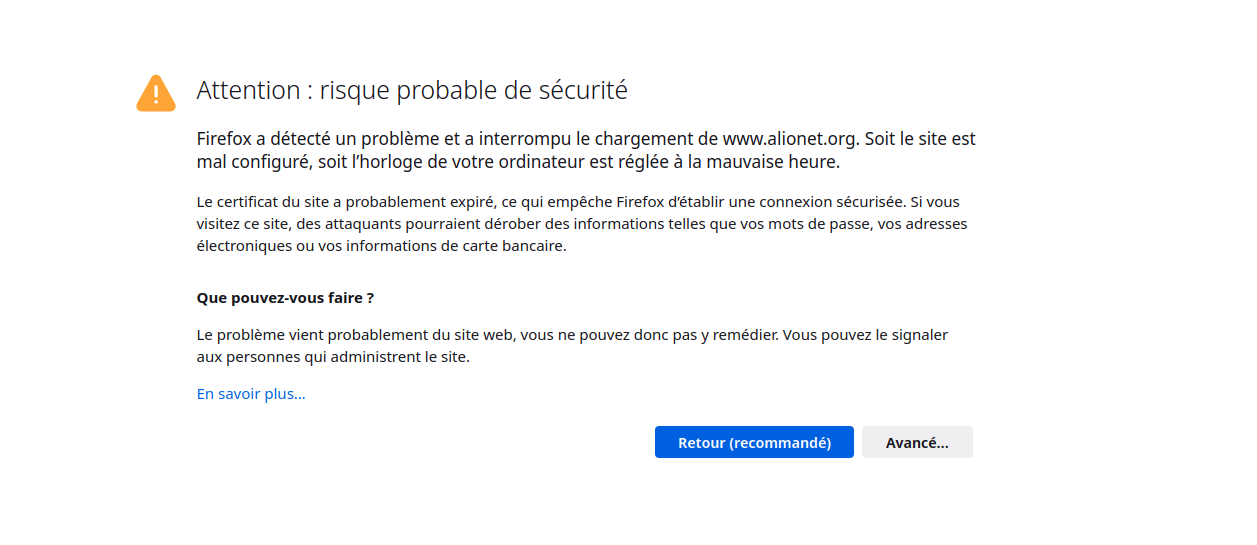Screen dimensions: 1257x545
Task: Click the orange warning triangle icon
Action: tap(156, 93)
